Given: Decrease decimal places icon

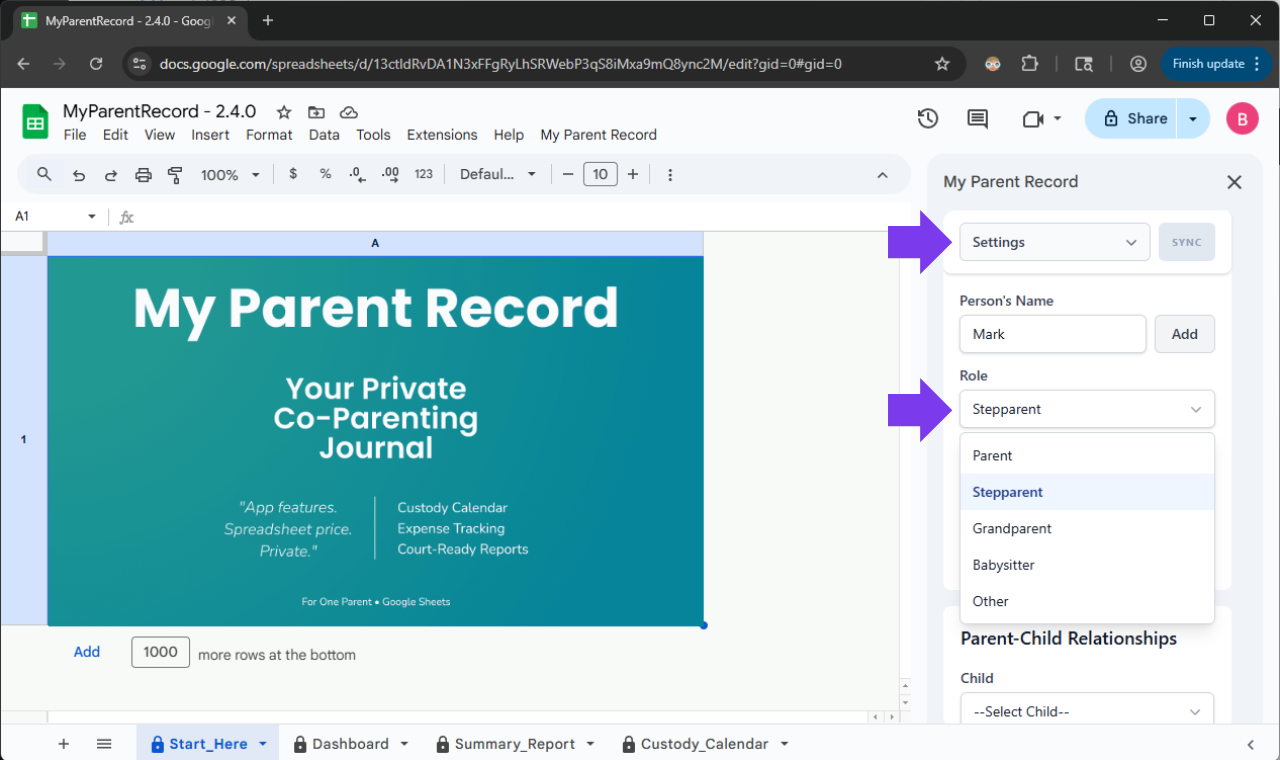Looking at the screenshot, I should 357,174.
